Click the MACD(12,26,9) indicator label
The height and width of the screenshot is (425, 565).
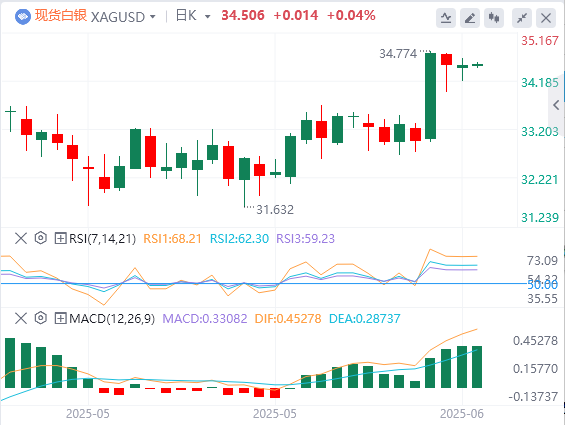pyautogui.click(x=112, y=319)
